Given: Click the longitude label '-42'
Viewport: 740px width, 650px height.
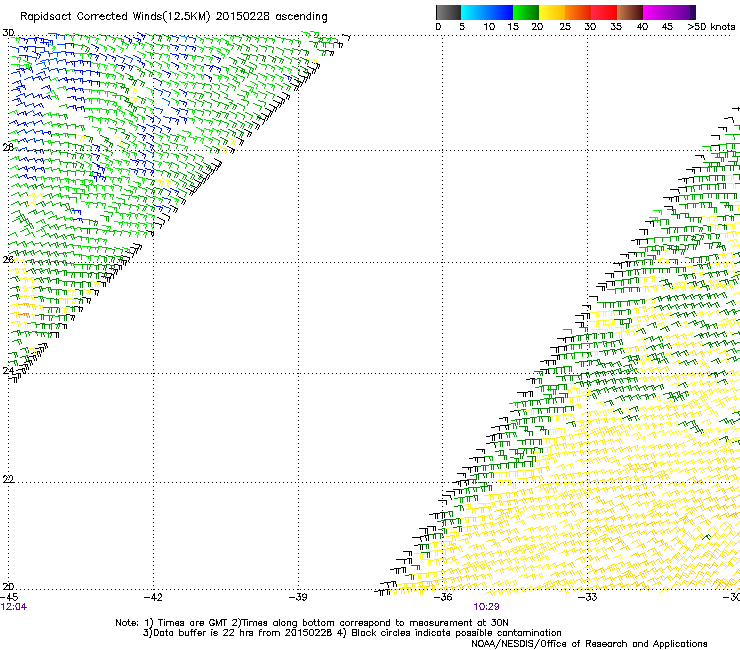Looking at the screenshot, I should [153, 597].
